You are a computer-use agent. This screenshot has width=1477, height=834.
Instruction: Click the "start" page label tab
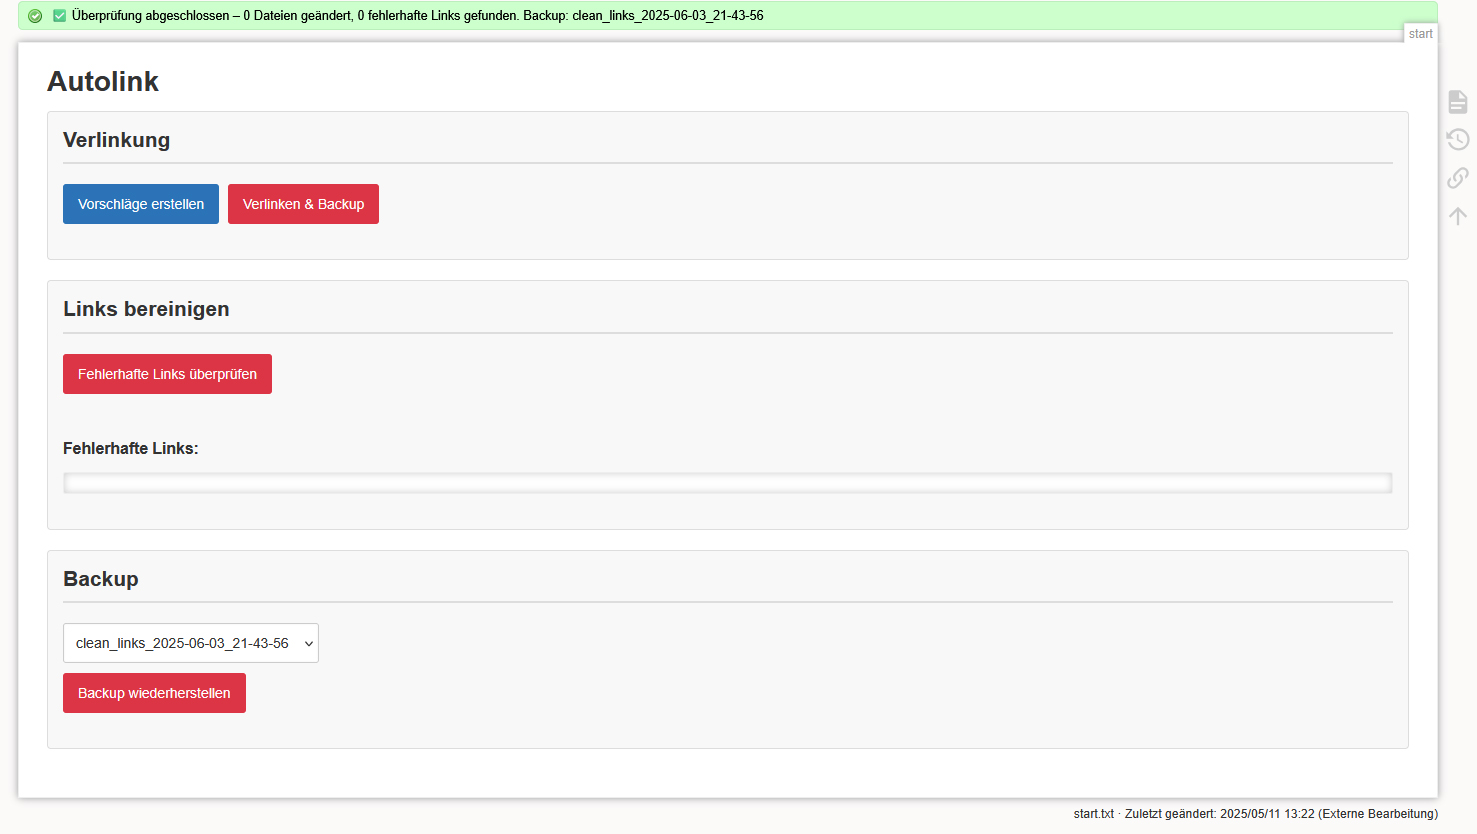1420,34
